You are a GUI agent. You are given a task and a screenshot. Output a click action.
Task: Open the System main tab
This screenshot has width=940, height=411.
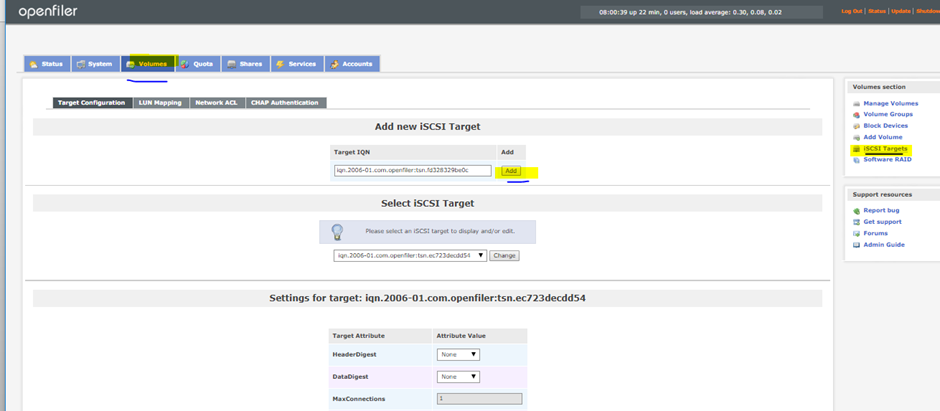point(95,64)
